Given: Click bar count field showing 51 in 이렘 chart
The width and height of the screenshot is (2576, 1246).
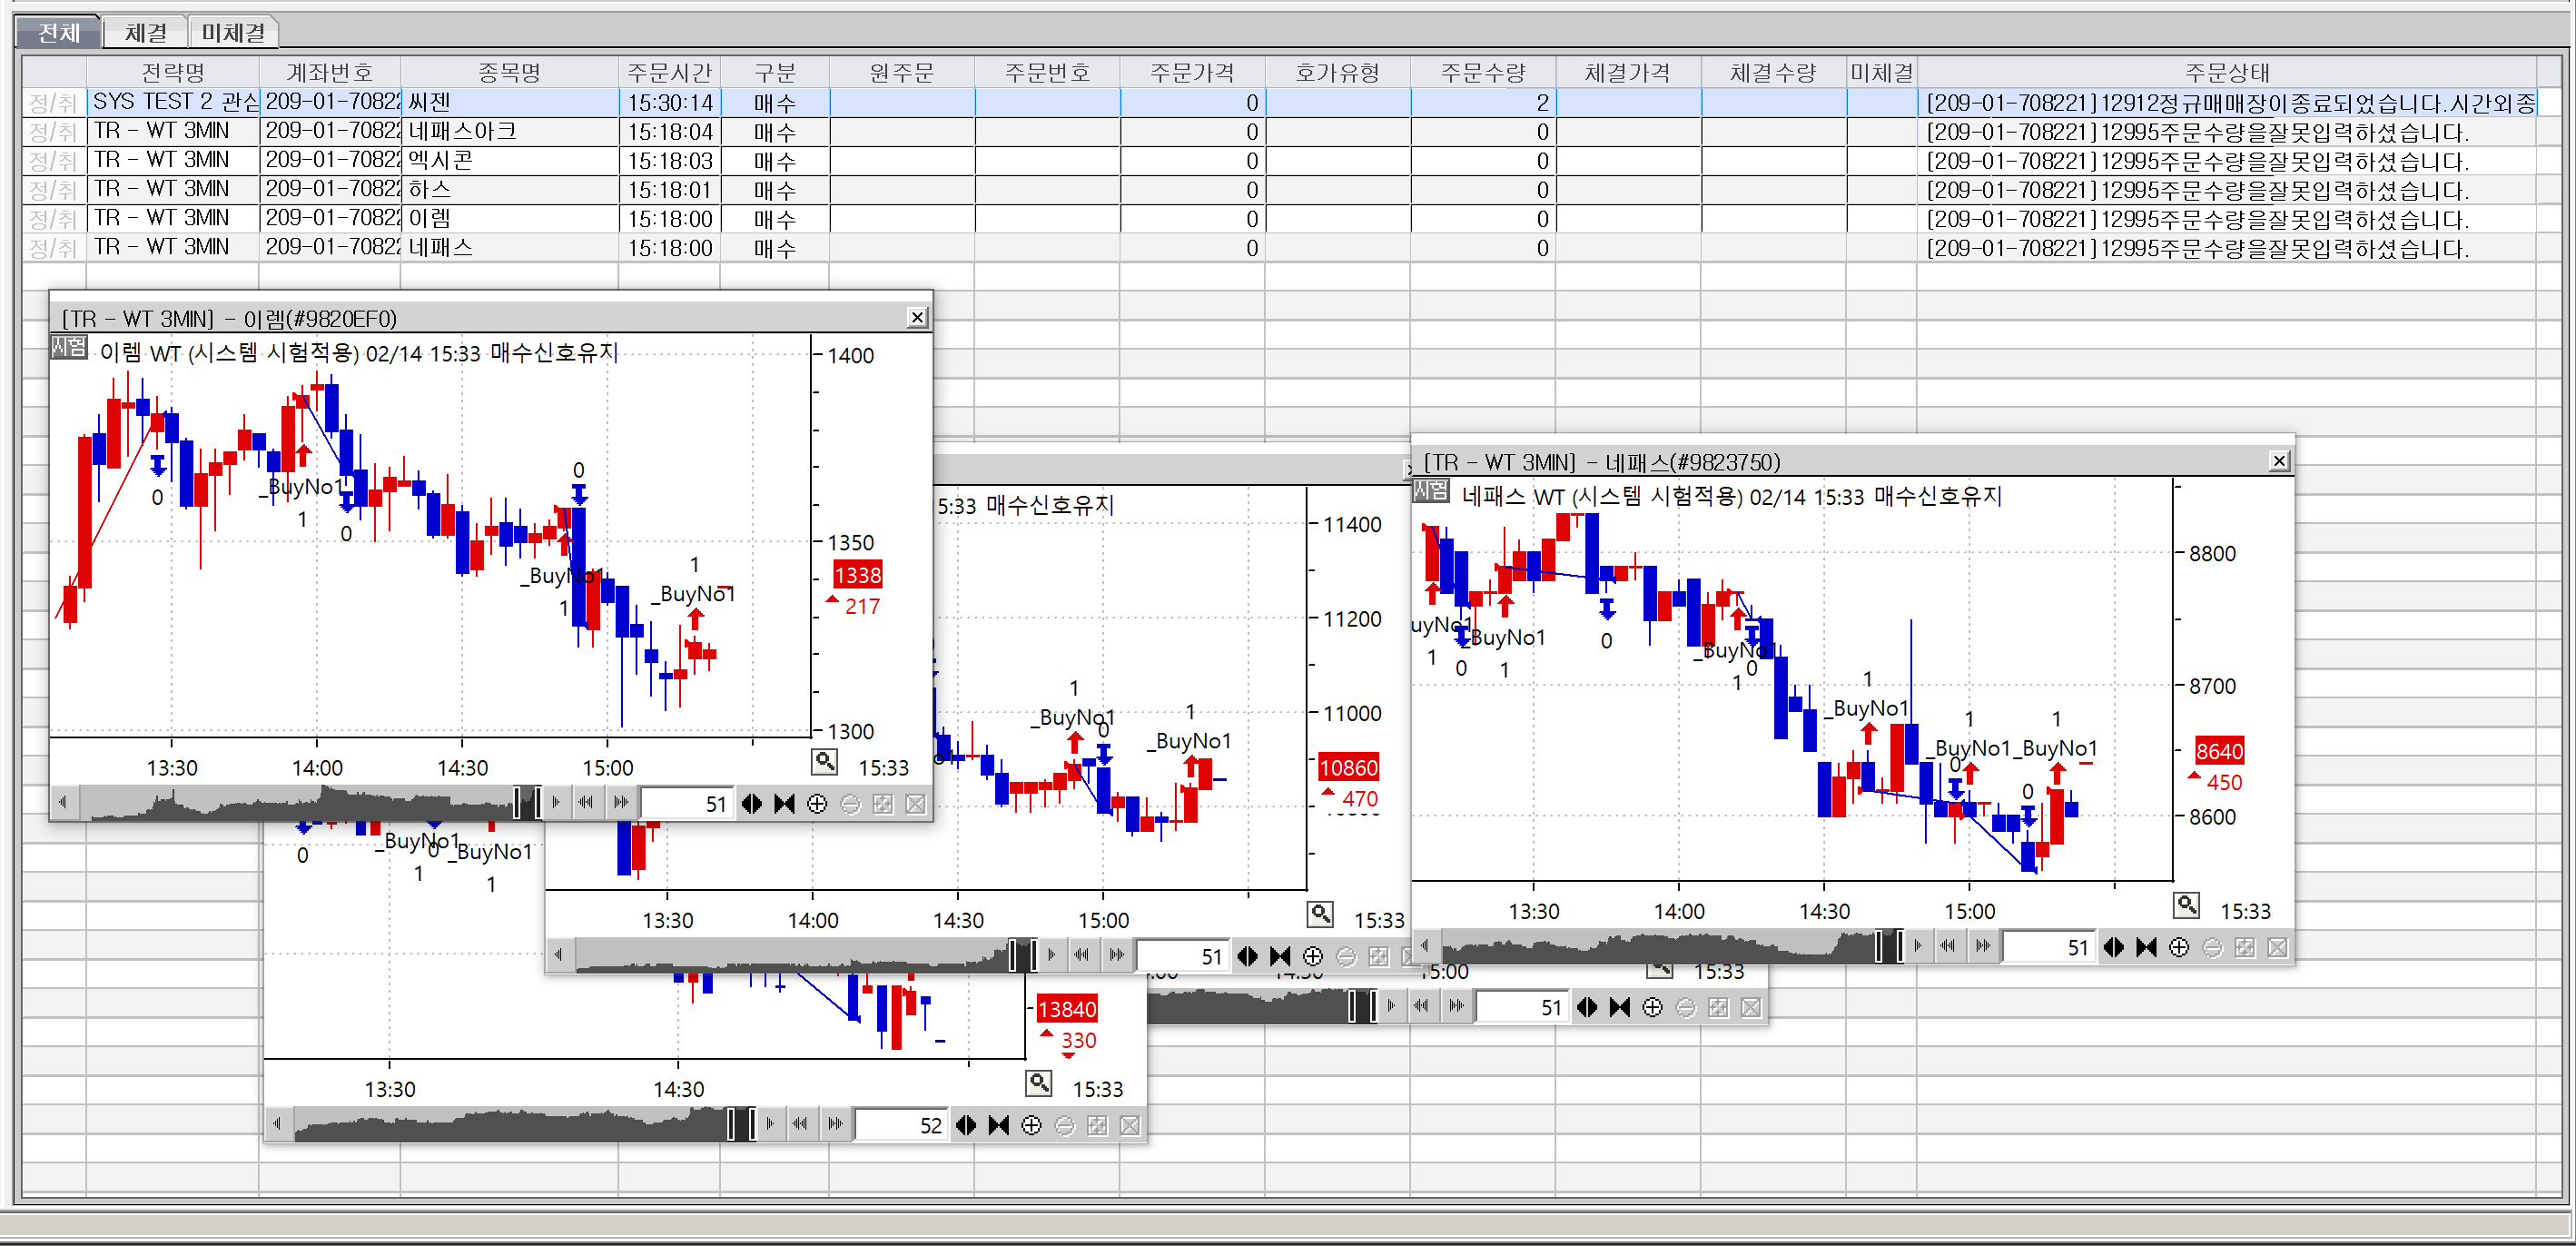Looking at the screenshot, I should (686, 804).
